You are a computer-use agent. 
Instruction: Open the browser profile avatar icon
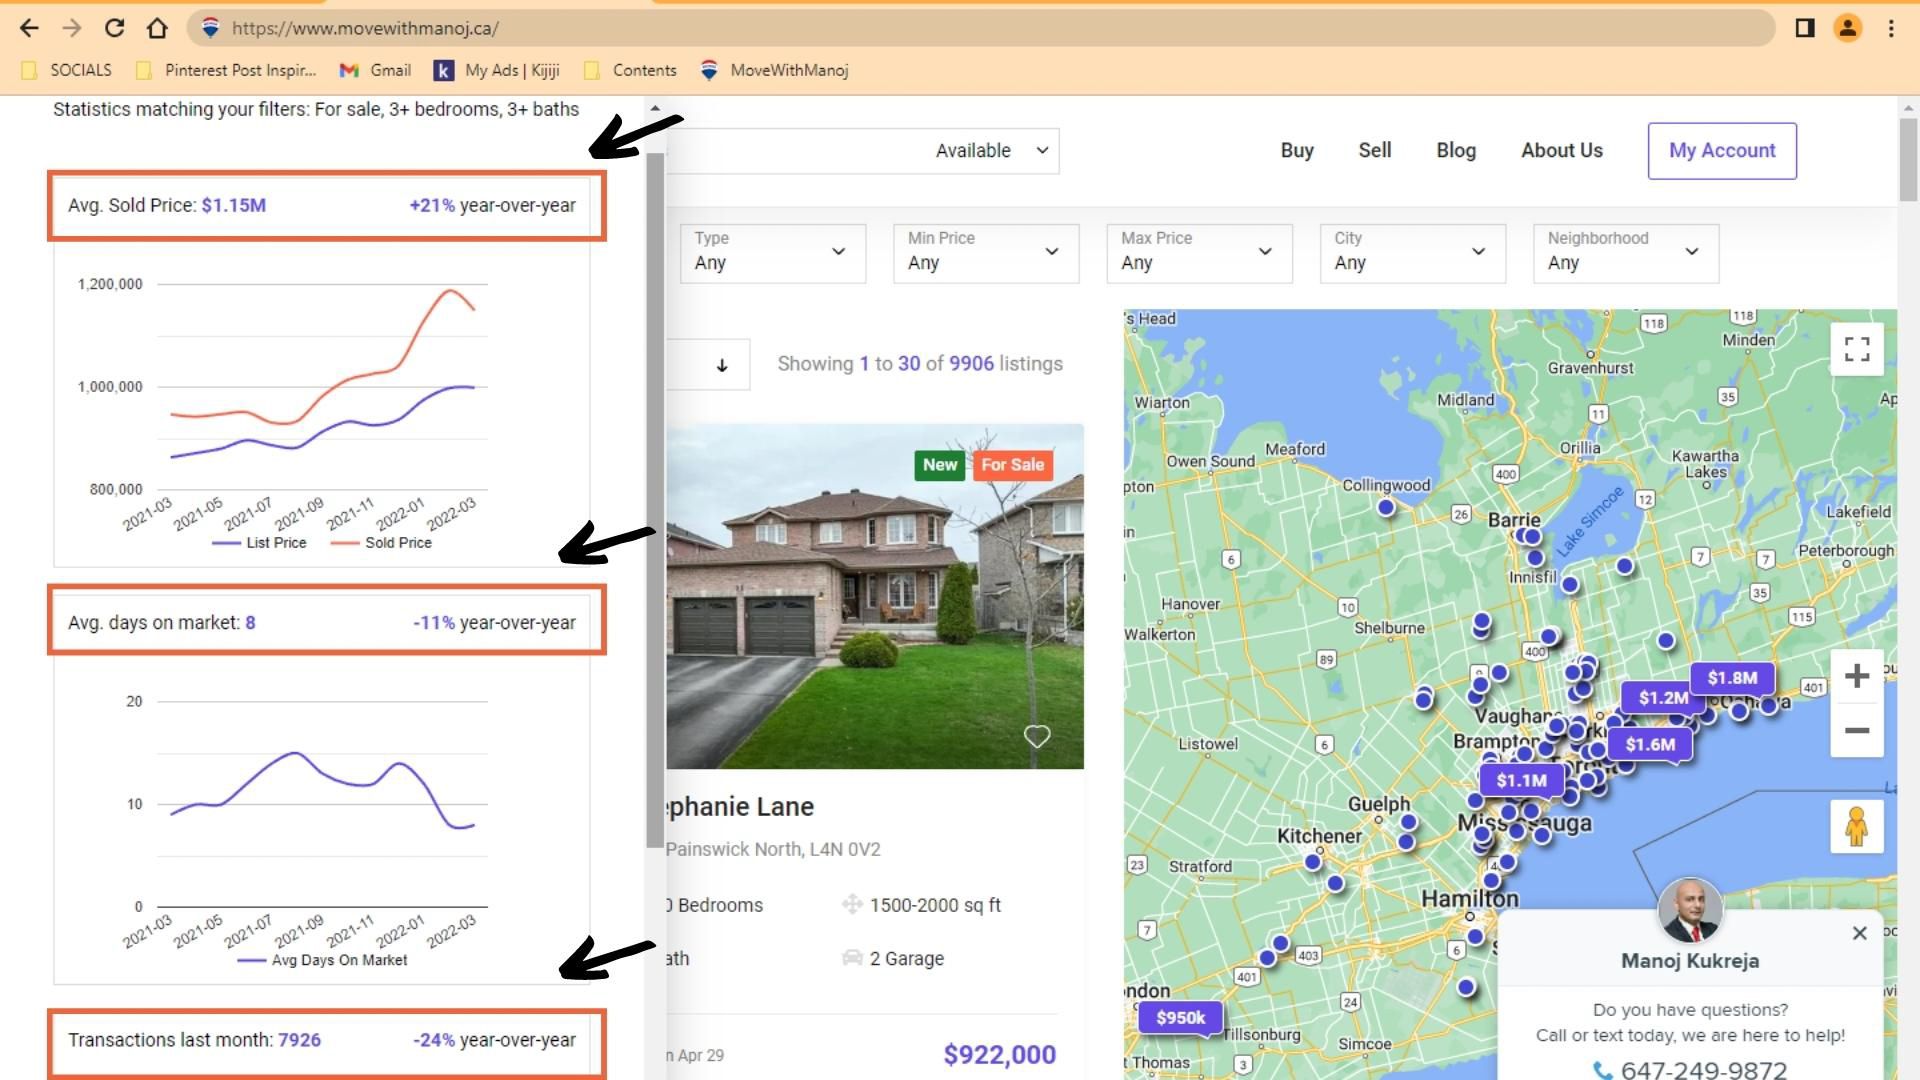1847,28
